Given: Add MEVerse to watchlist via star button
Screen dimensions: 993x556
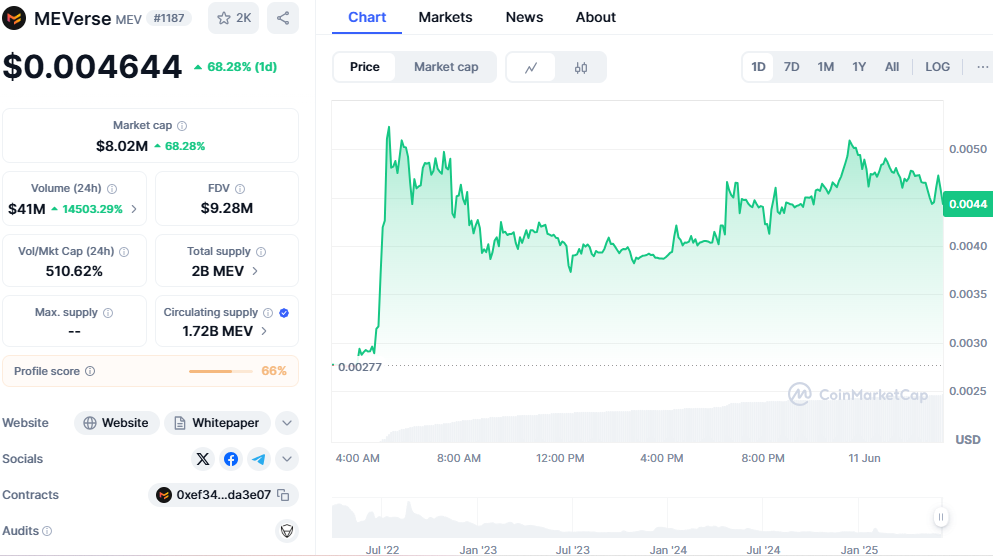Looking at the screenshot, I should 234,18.
